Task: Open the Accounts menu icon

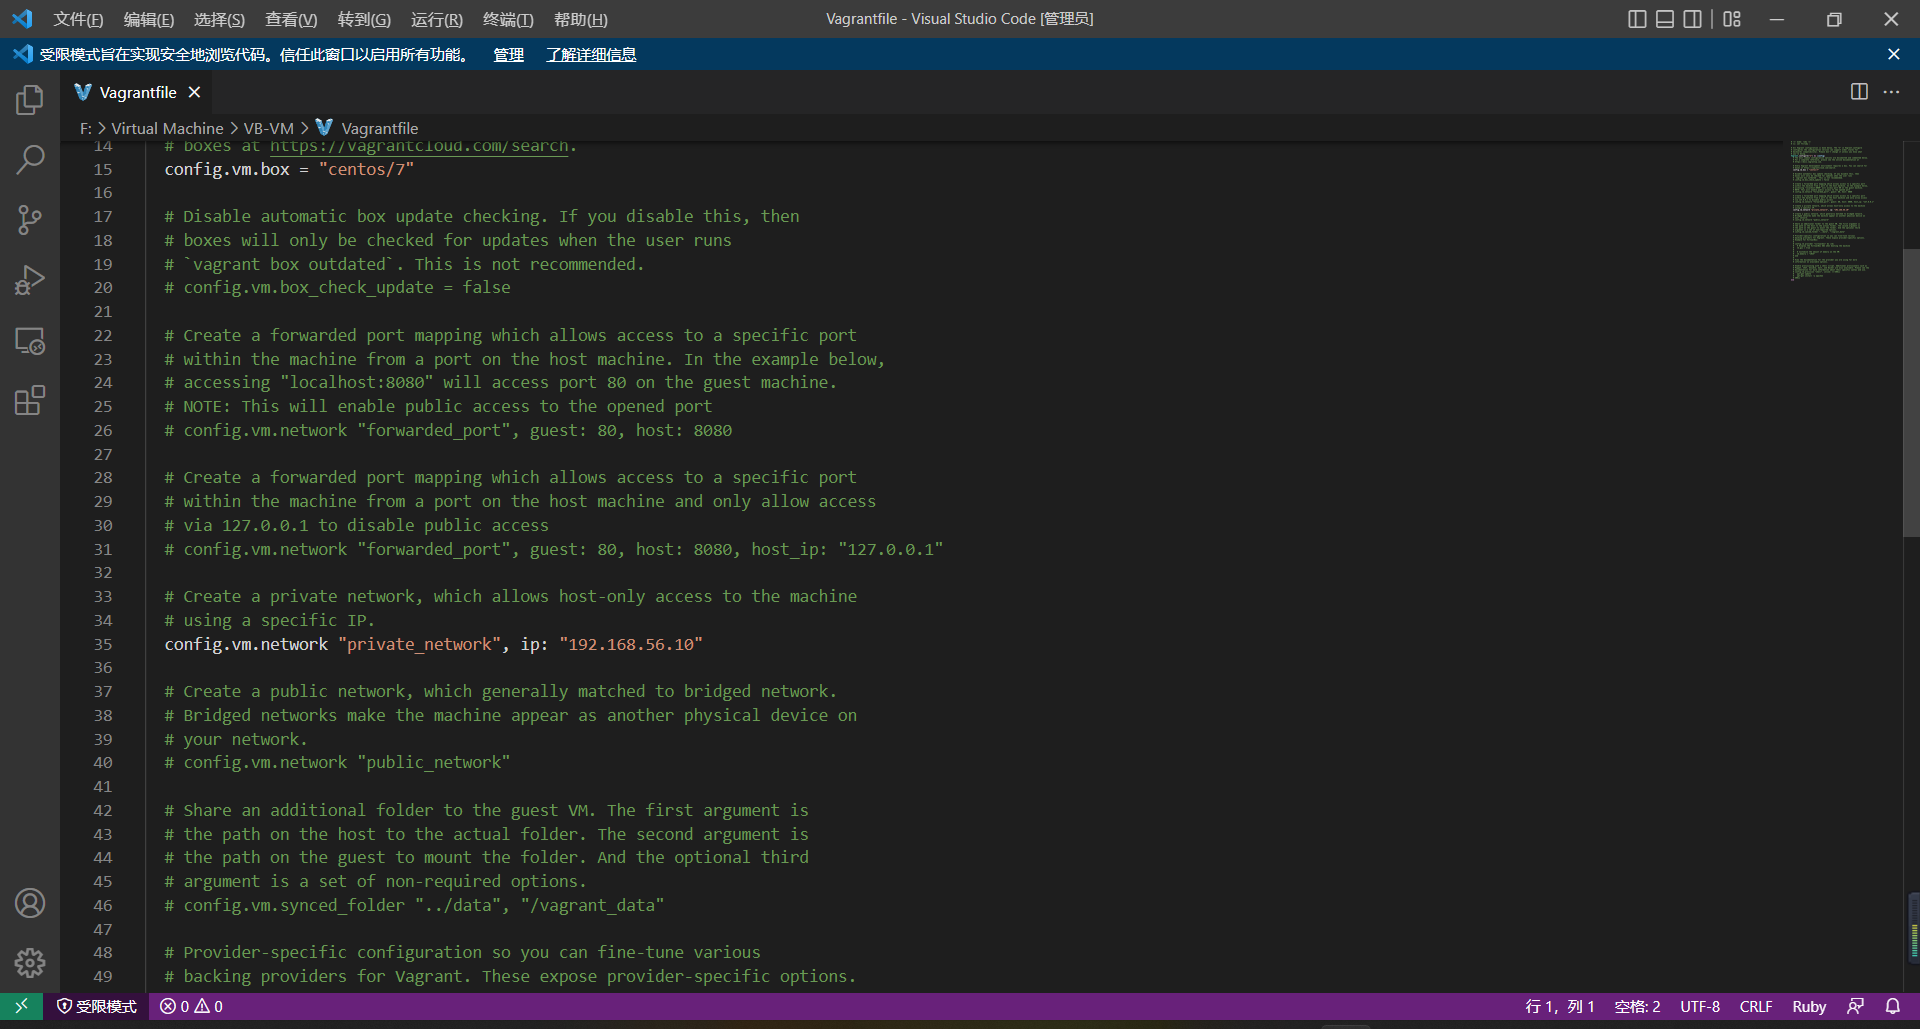Action: [30, 903]
